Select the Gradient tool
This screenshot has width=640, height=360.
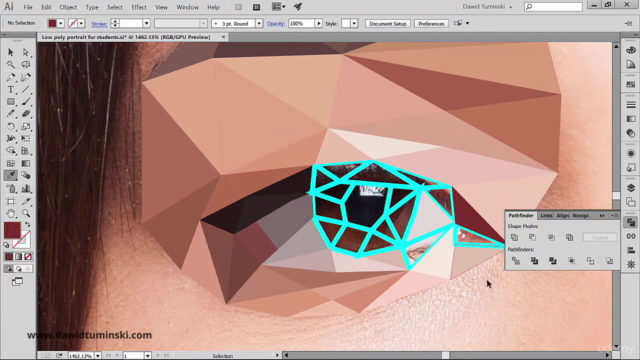(26, 163)
